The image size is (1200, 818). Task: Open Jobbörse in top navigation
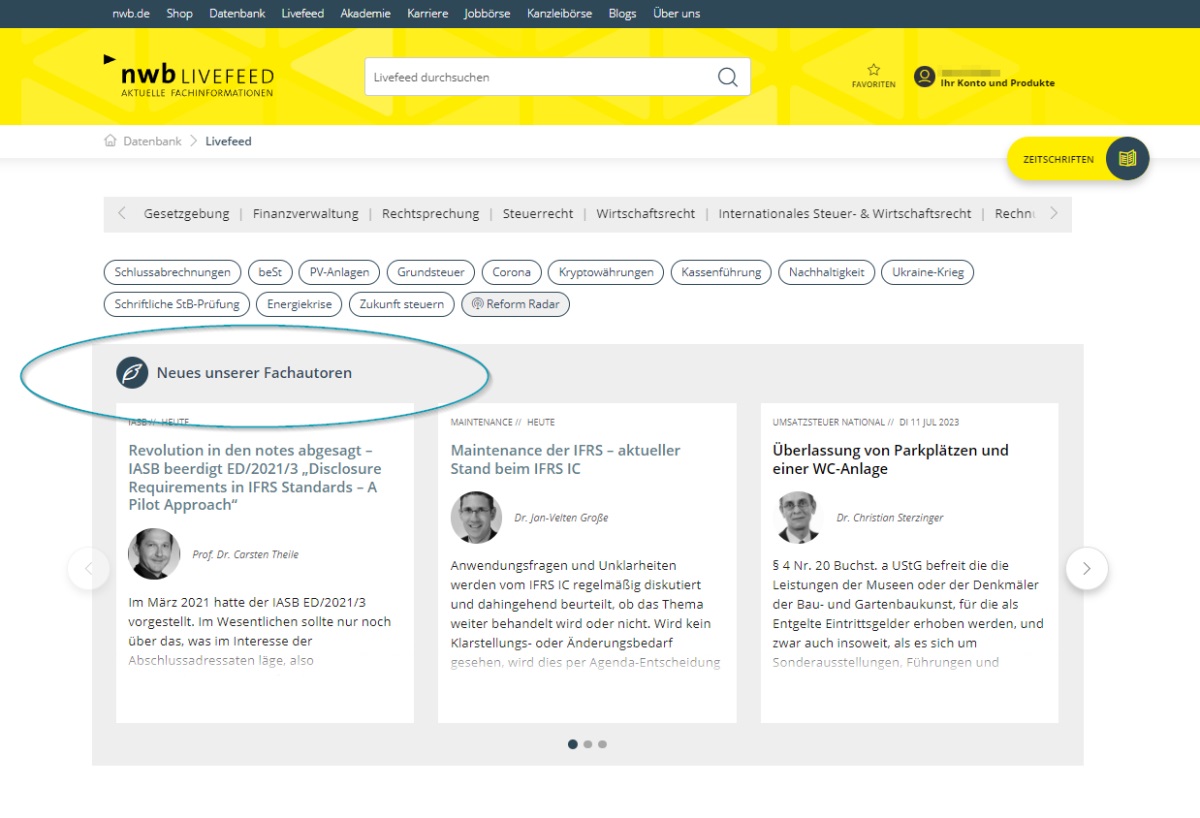click(489, 14)
